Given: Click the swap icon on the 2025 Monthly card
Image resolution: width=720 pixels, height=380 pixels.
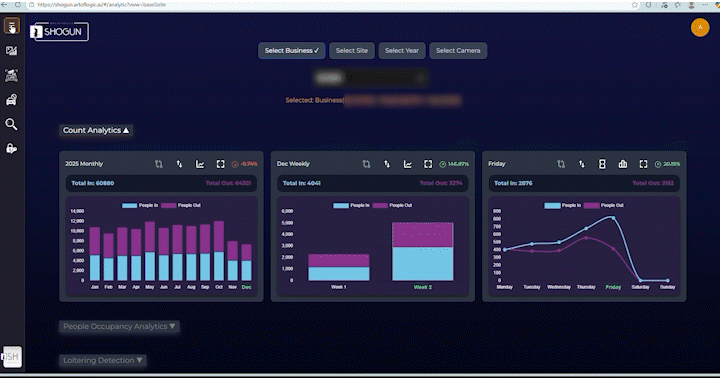Looking at the screenshot, I should point(159,164).
